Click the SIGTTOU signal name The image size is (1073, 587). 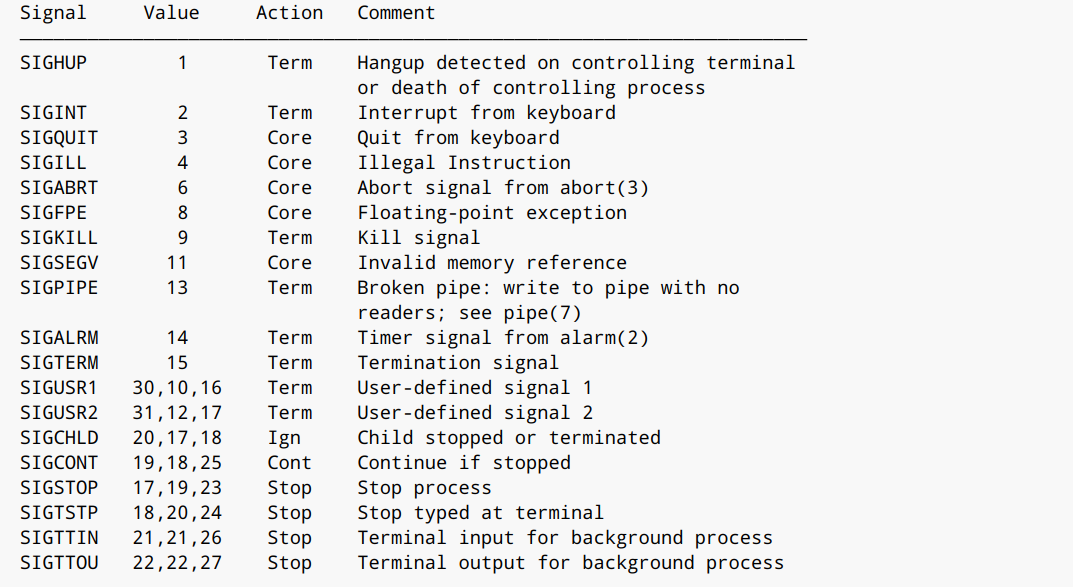(x=59, y=563)
